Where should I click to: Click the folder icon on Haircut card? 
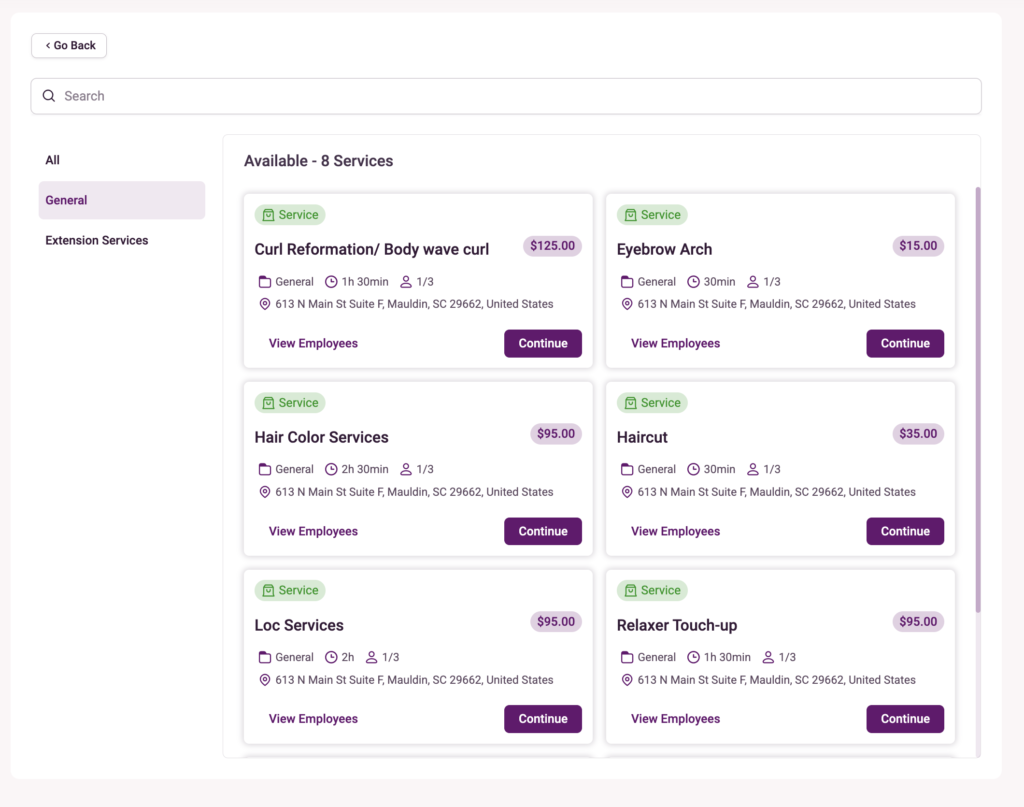point(627,469)
